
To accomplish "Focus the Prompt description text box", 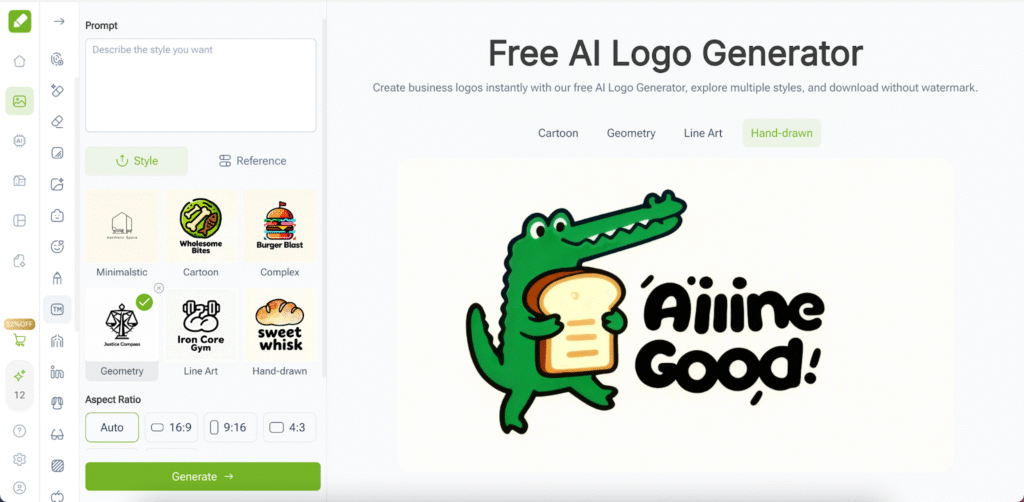I will tap(200, 86).
